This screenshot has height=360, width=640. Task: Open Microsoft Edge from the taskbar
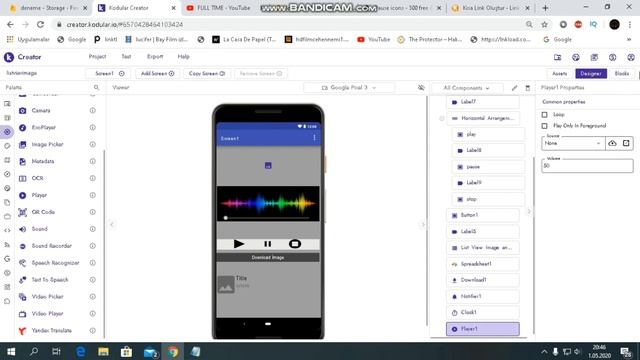(x=81, y=351)
